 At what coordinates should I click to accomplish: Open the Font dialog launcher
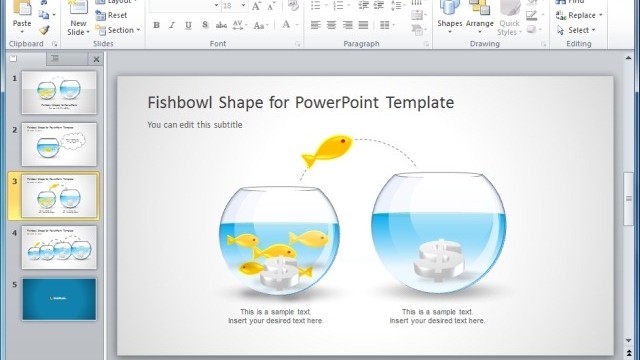[x=298, y=44]
